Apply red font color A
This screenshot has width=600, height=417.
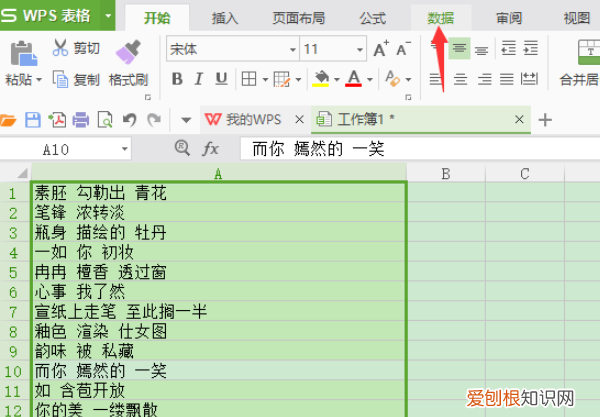pyautogui.click(x=354, y=79)
